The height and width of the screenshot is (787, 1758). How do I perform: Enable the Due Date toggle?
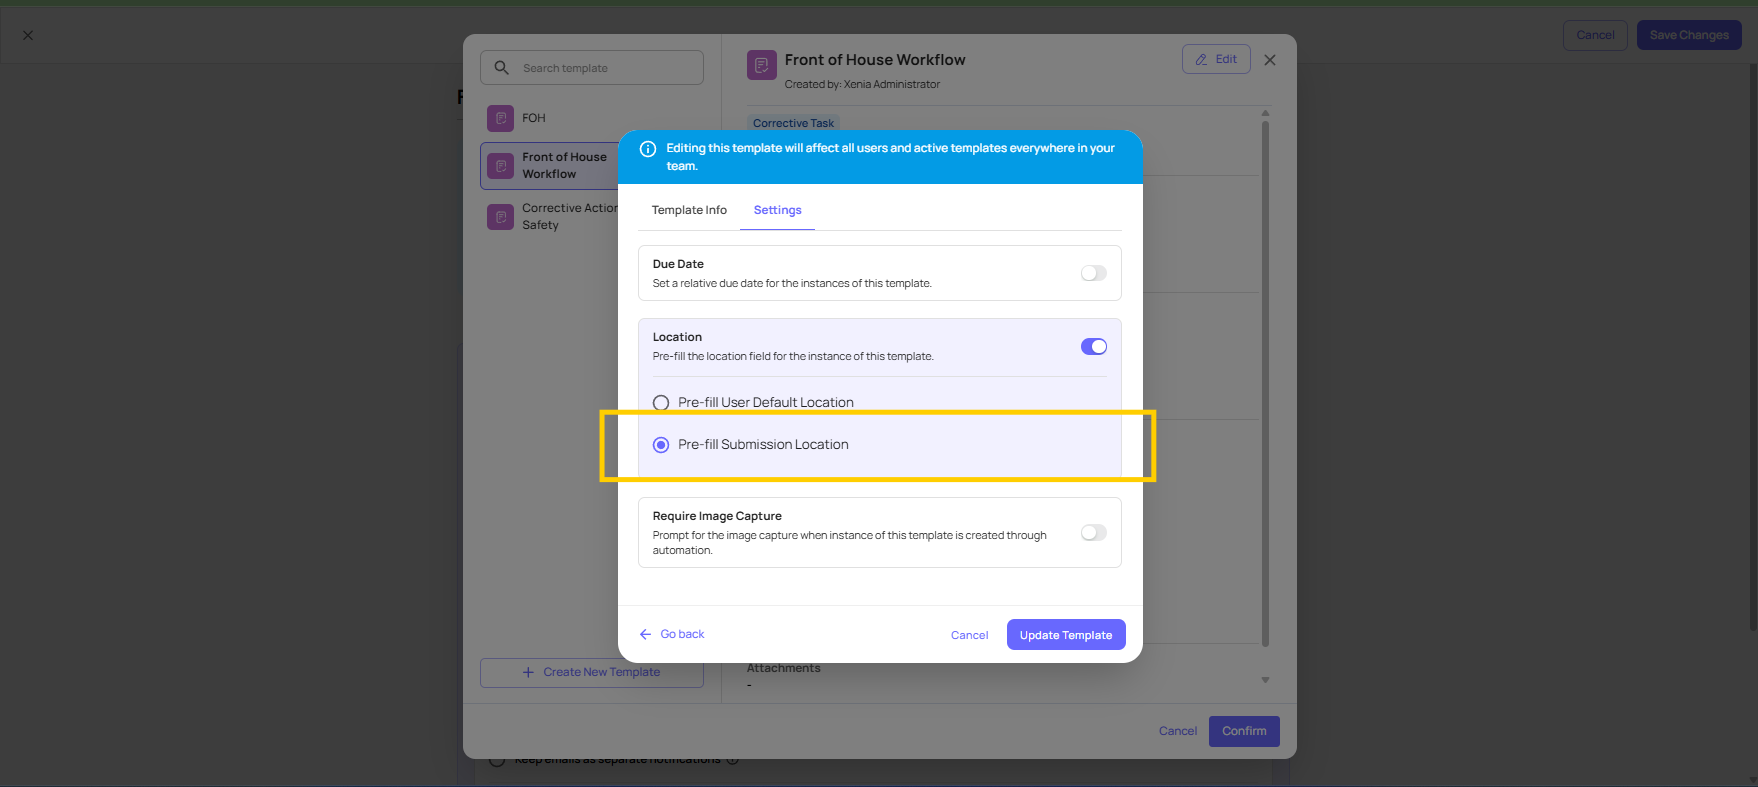pyautogui.click(x=1093, y=273)
